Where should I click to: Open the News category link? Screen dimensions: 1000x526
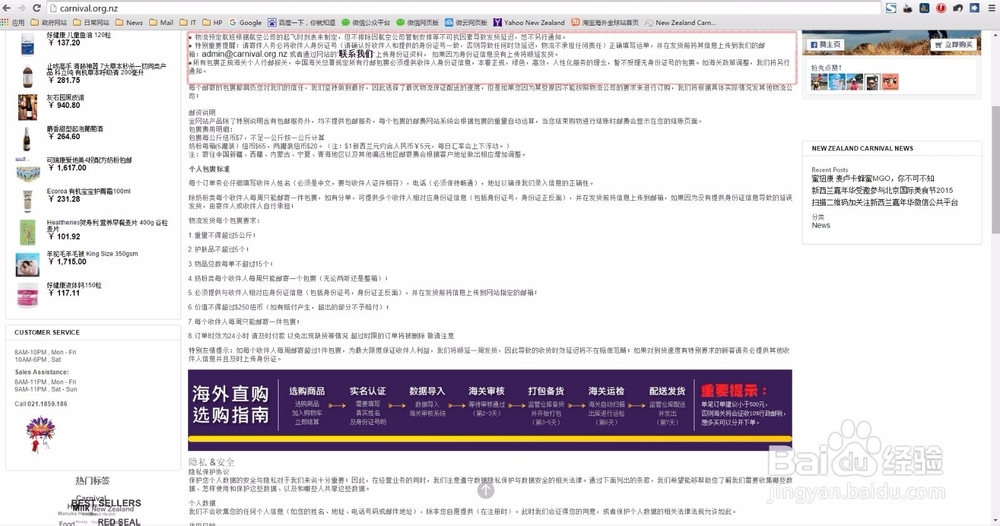pyautogui.click(x=821, y=225)
